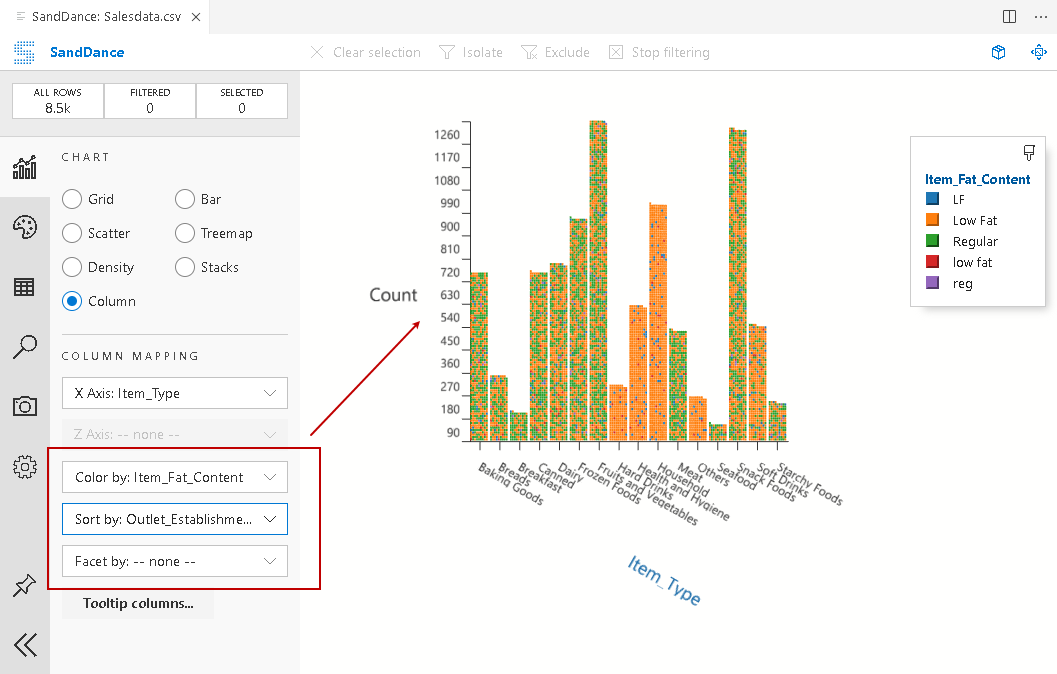Click the SandDance title link

87,52
